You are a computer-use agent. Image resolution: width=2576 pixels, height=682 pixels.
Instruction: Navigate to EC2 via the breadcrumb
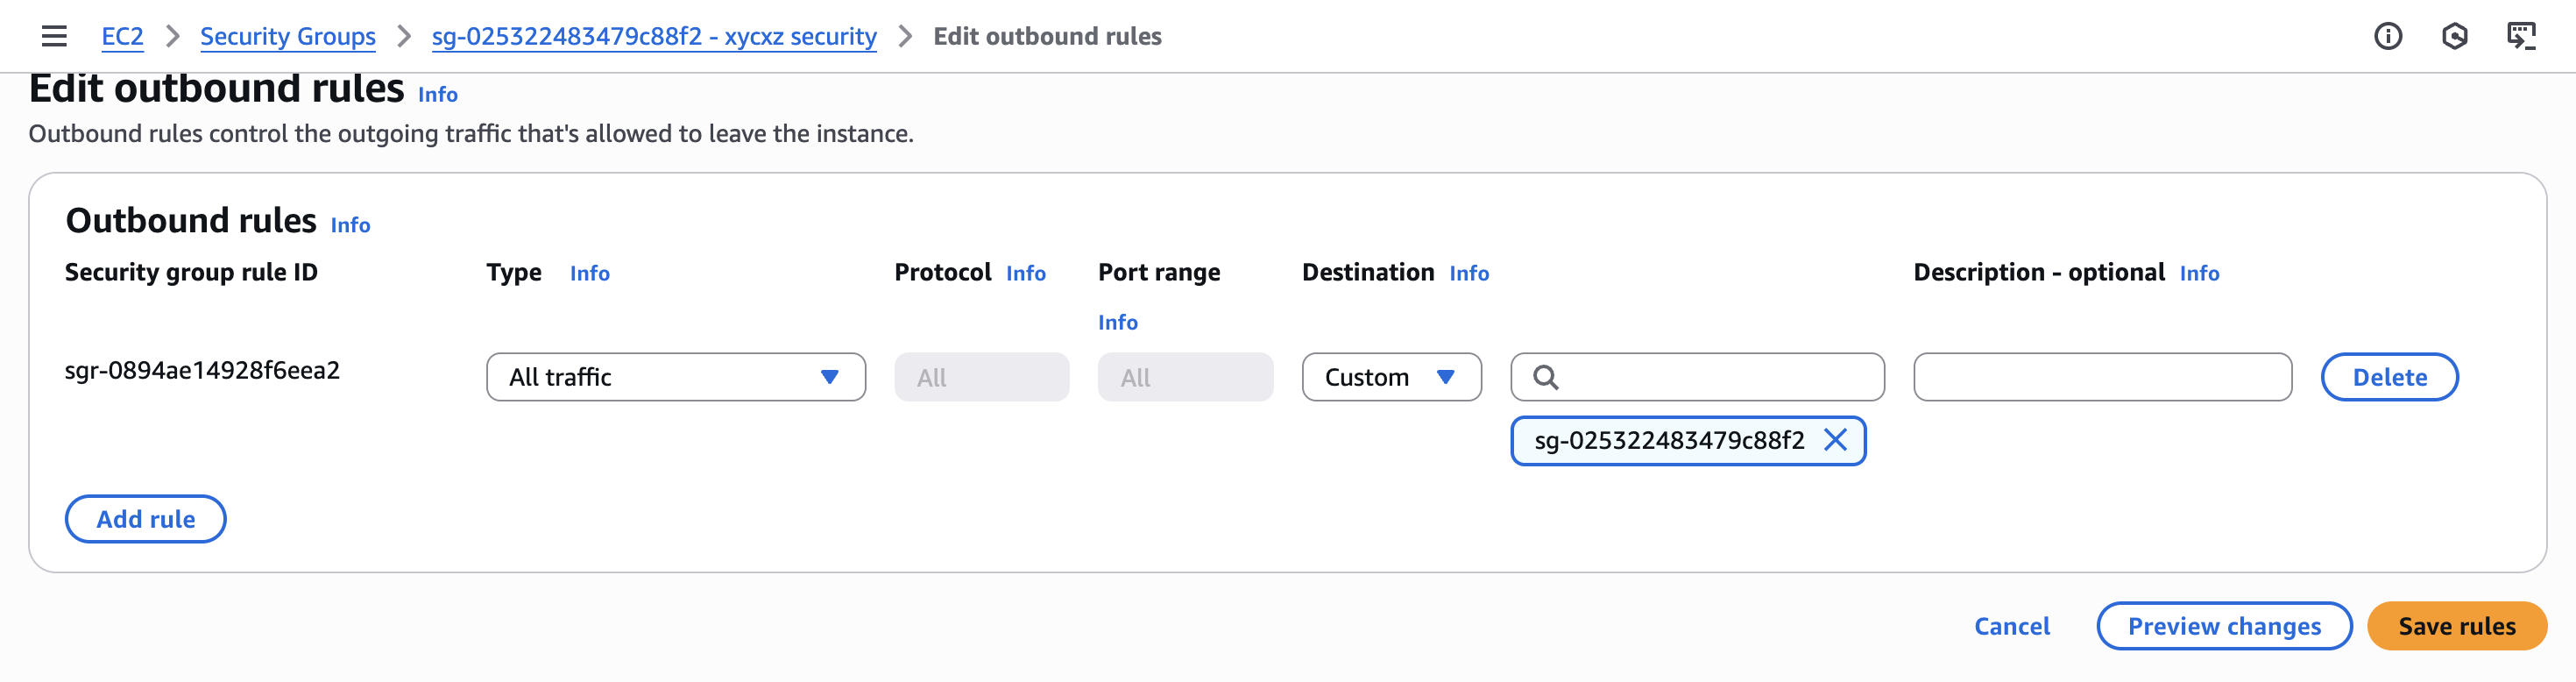point(122,36)
